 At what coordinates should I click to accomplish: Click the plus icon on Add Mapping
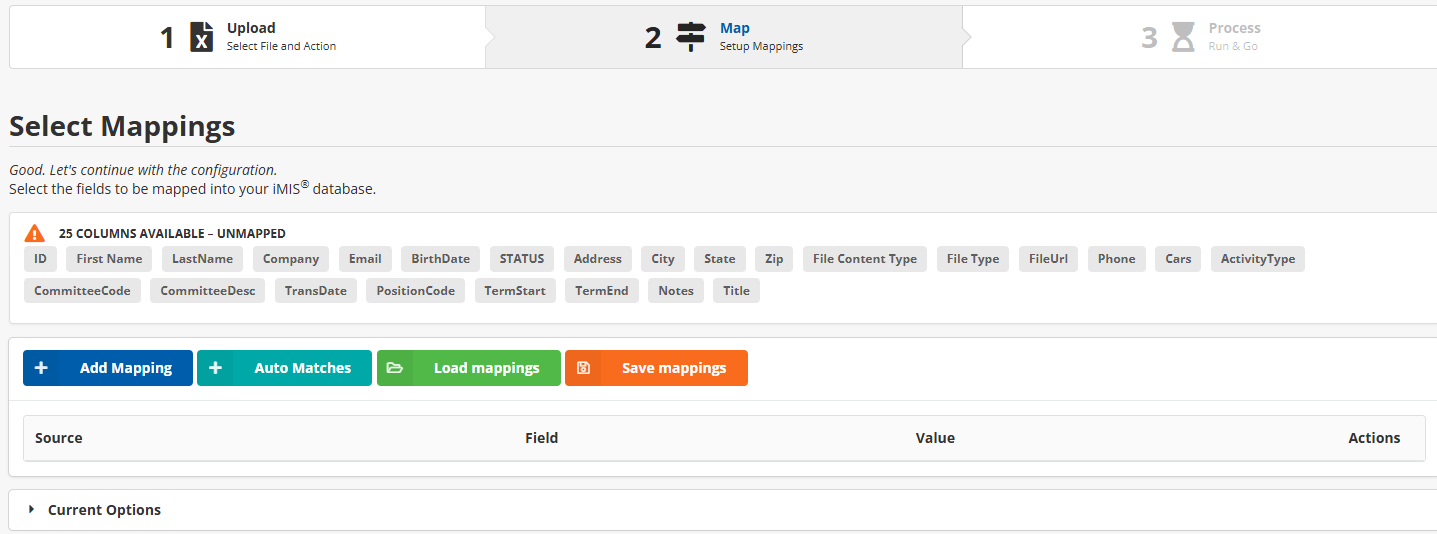tap(41, 368)
